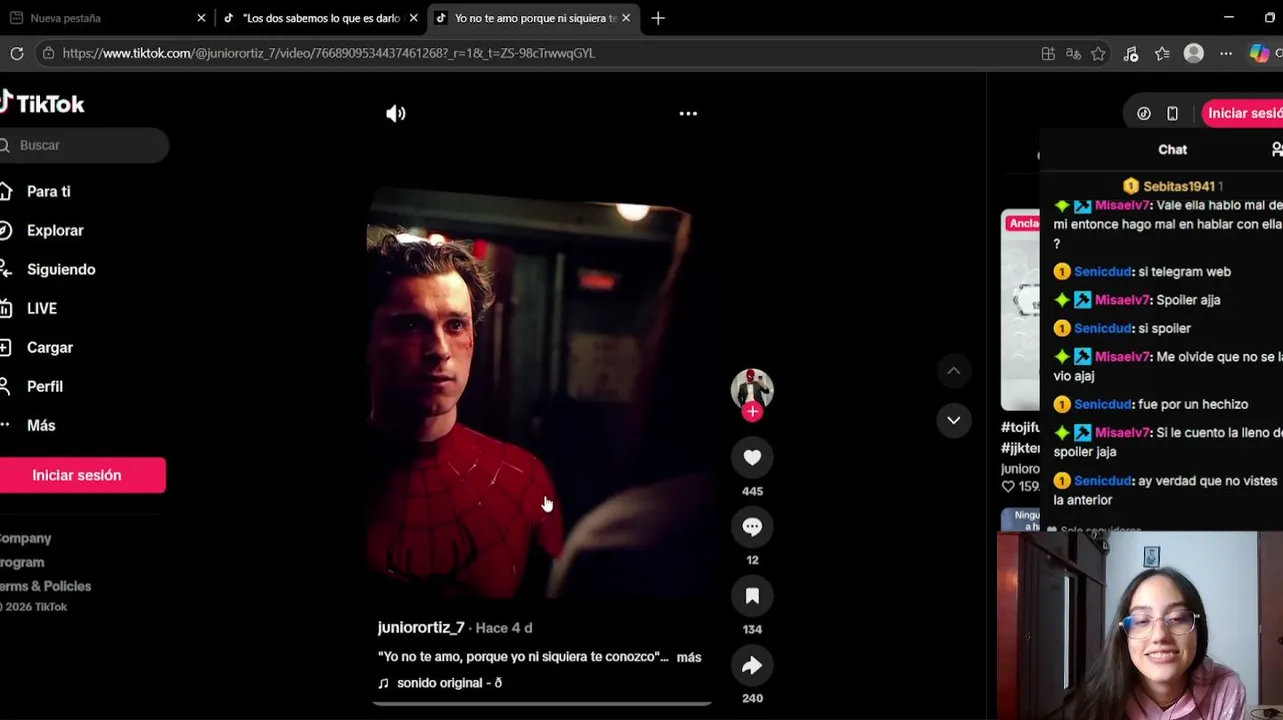The height and width of the screenshot is (720, 1283).
Task: Click the Spider-Man video player
Action: click(540, 393)
